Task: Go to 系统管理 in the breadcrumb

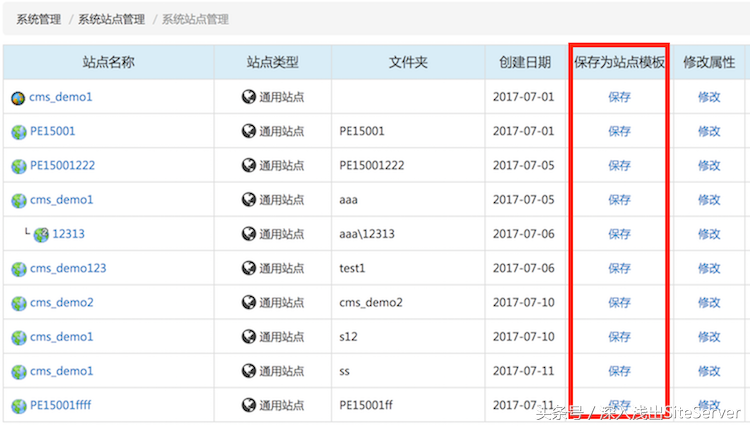Action: tap(39, 20)
